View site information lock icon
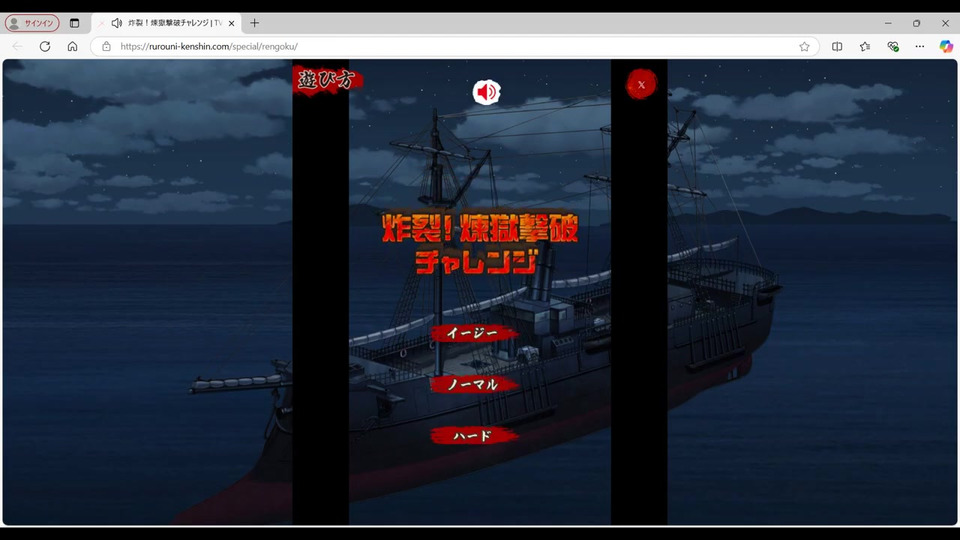960x540 pixels. click(x=107, y=47)
